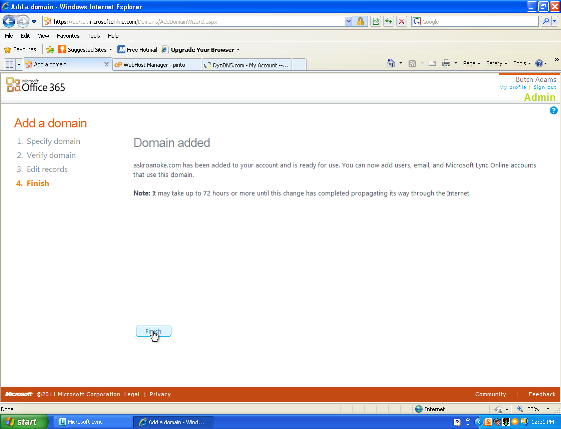The width and height of the screenshot is (561, 429).
Task: Open the File menu
Action: click(9, 36)
